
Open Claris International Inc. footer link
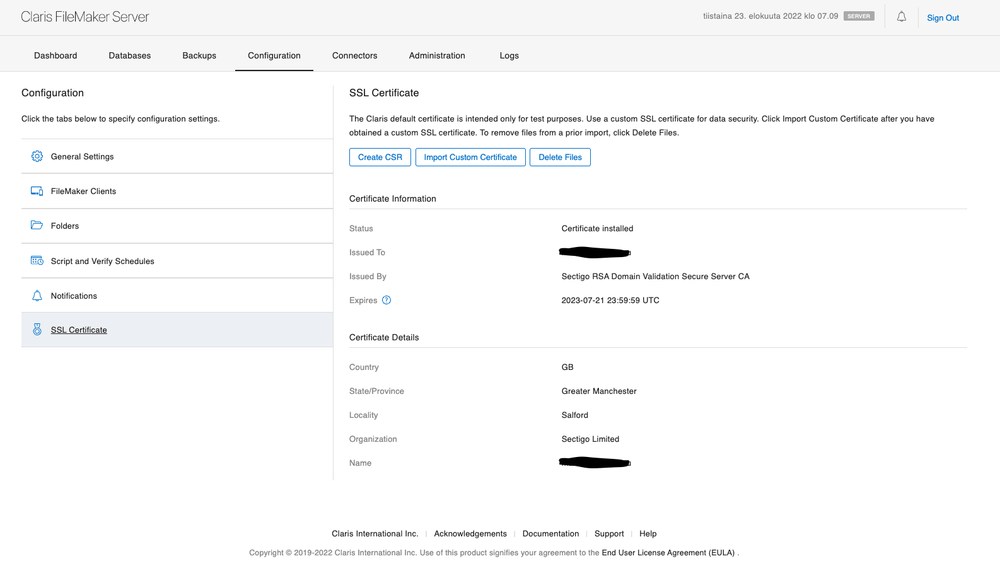pos(375,533)
